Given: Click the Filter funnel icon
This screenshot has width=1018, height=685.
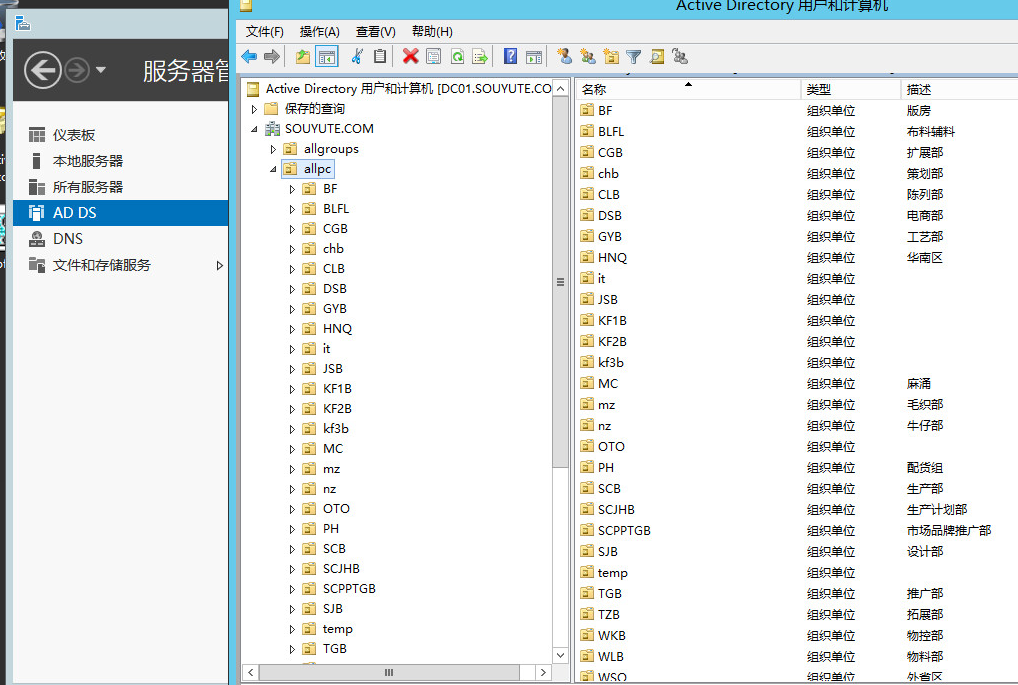Looking at the screenshot, I should [x=634, y=56].
